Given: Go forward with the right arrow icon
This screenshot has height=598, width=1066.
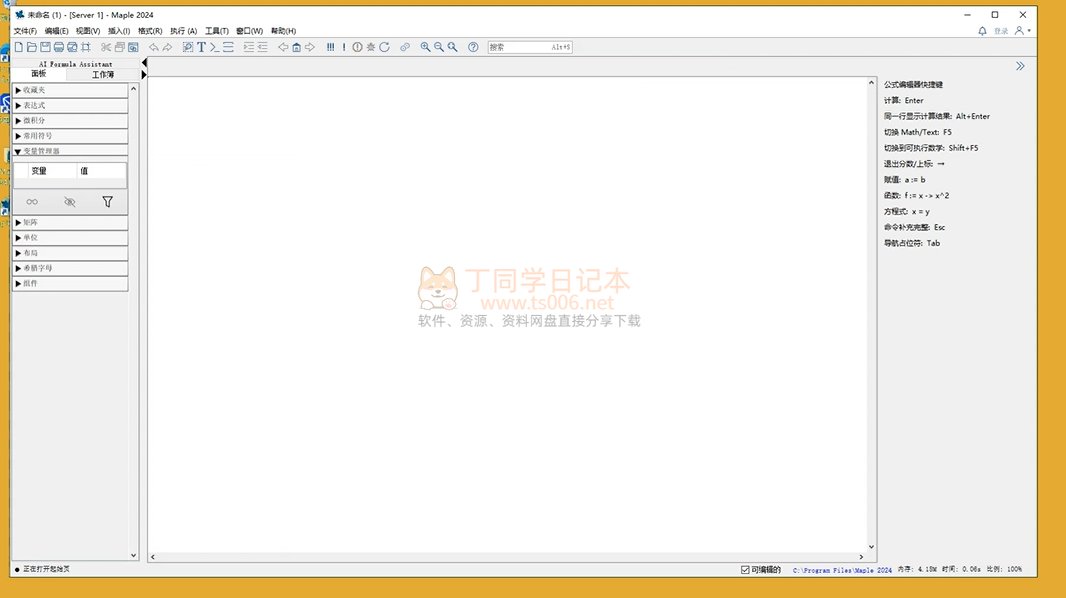Looking at the screenshot, I should coord(310,47).
